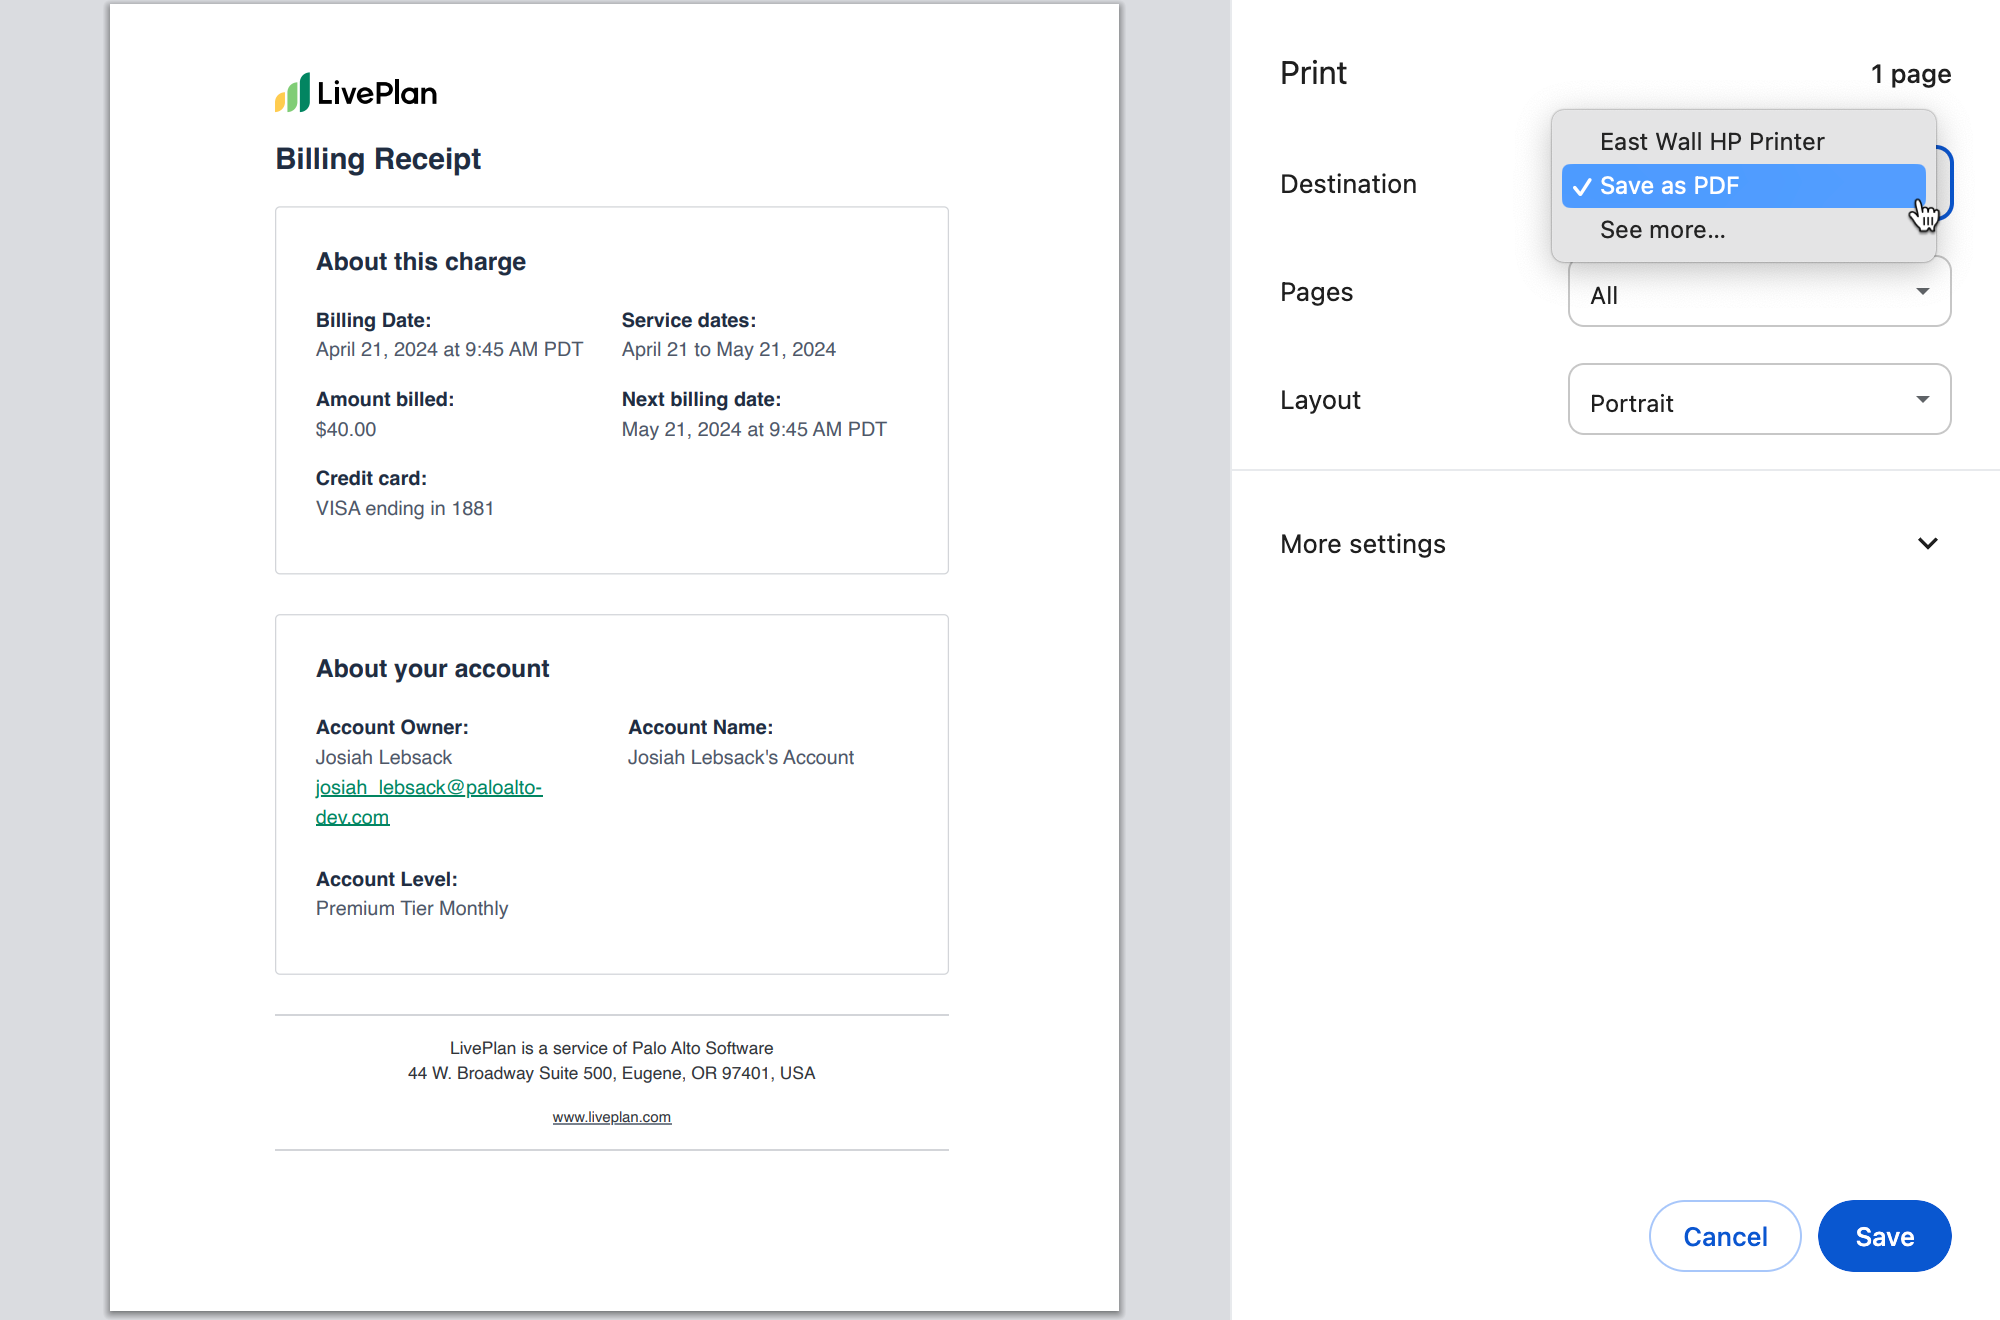This screenshot has width=2000, height=1320.
Task: Expand the More settings section
Action: [1362, 543]
